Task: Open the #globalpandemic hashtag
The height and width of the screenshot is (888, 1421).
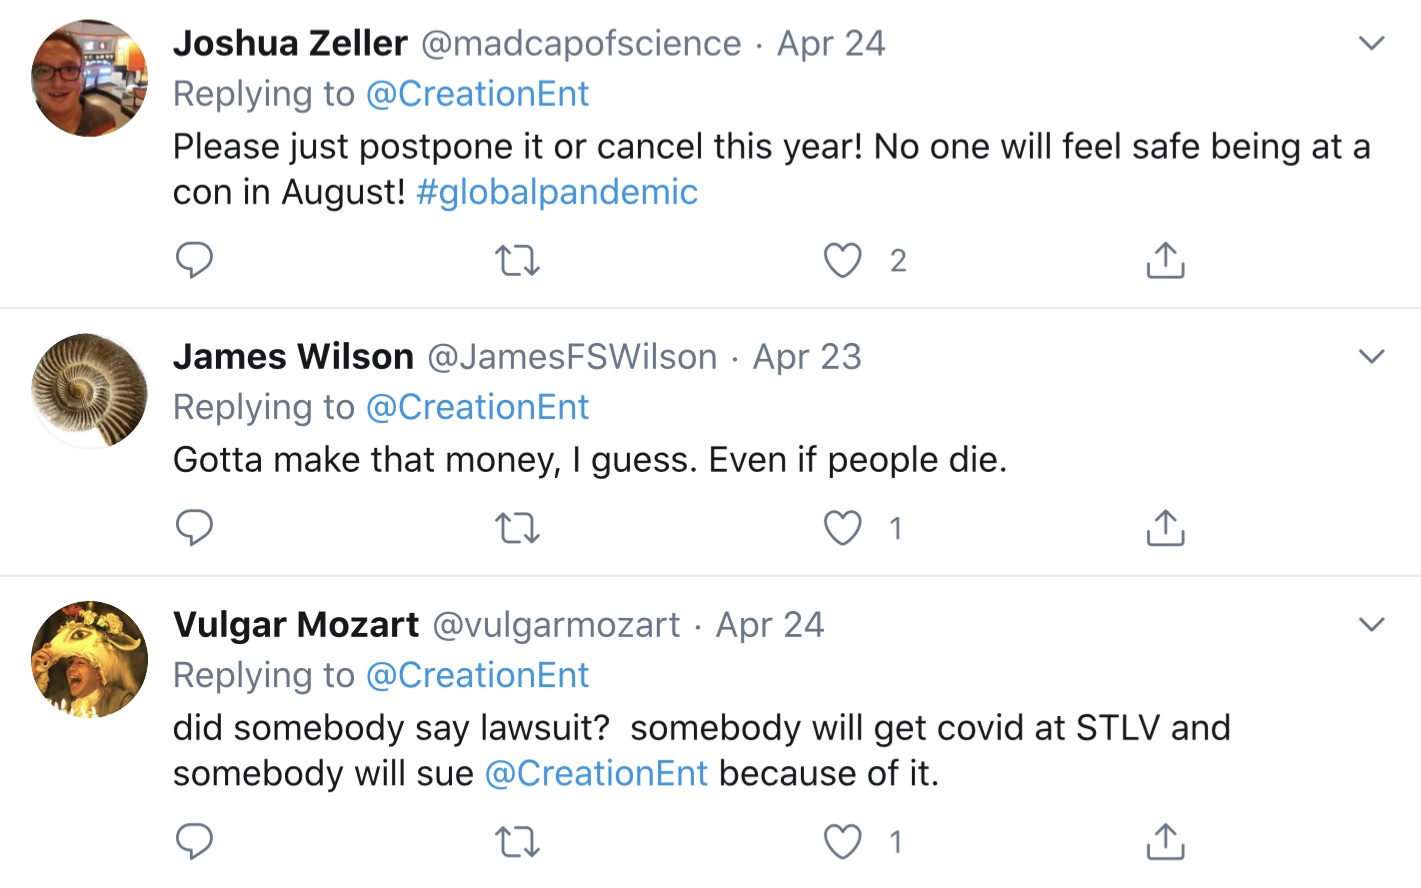Action: tap(556, 192)
